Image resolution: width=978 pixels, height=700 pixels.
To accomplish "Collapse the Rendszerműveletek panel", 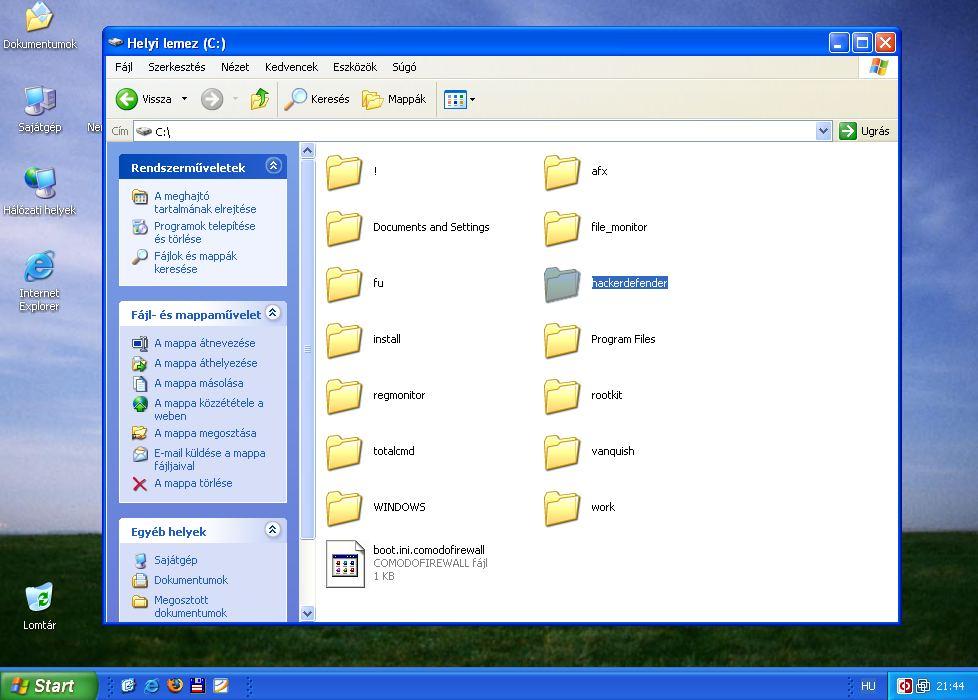I will tap(273, 166).
